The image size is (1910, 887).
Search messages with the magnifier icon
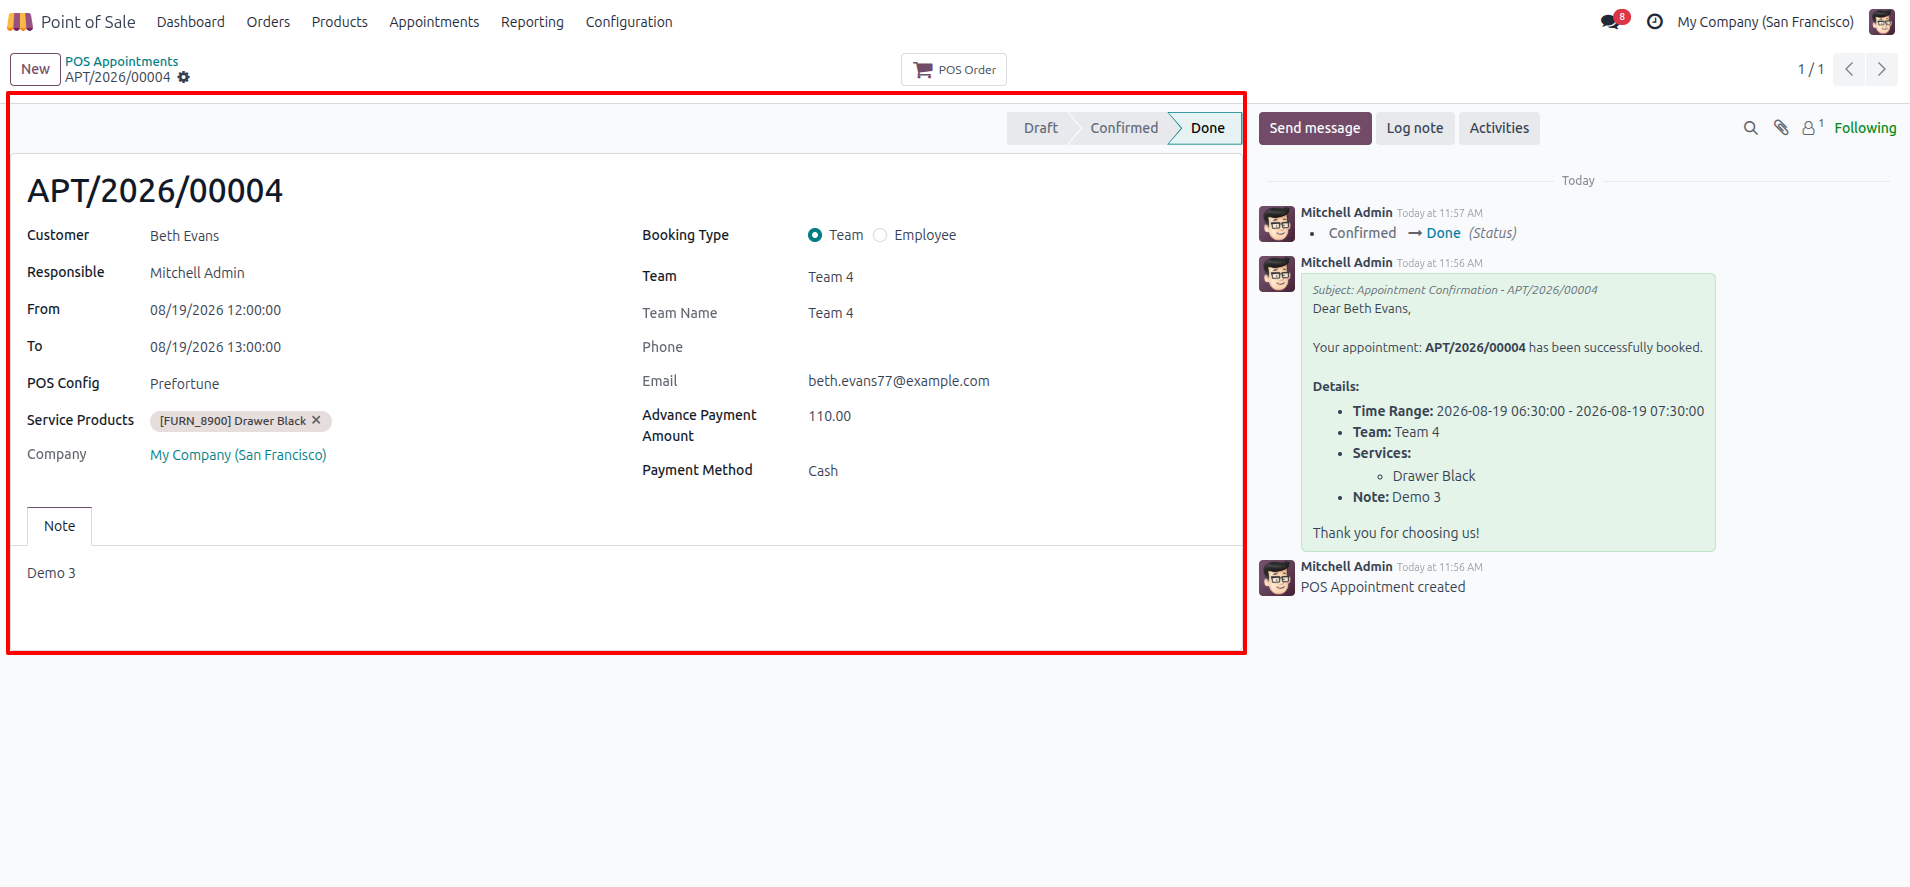click(1750, 128)
